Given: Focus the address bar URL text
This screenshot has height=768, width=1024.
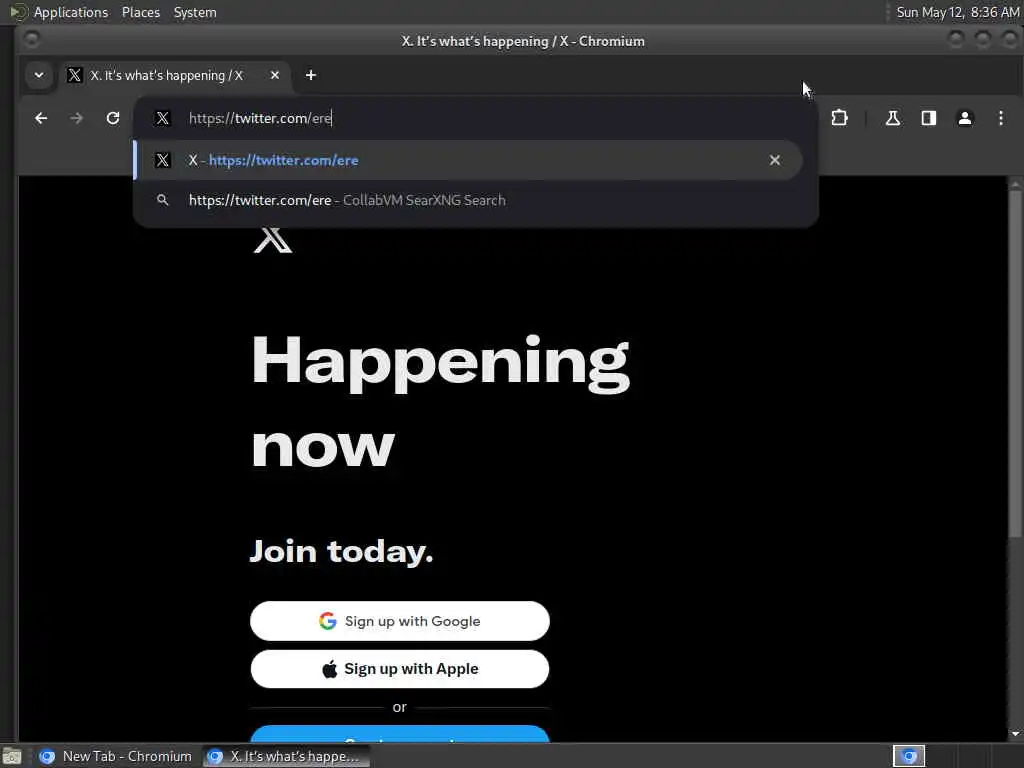Looking at the screenshot, I should coord(261,118).
